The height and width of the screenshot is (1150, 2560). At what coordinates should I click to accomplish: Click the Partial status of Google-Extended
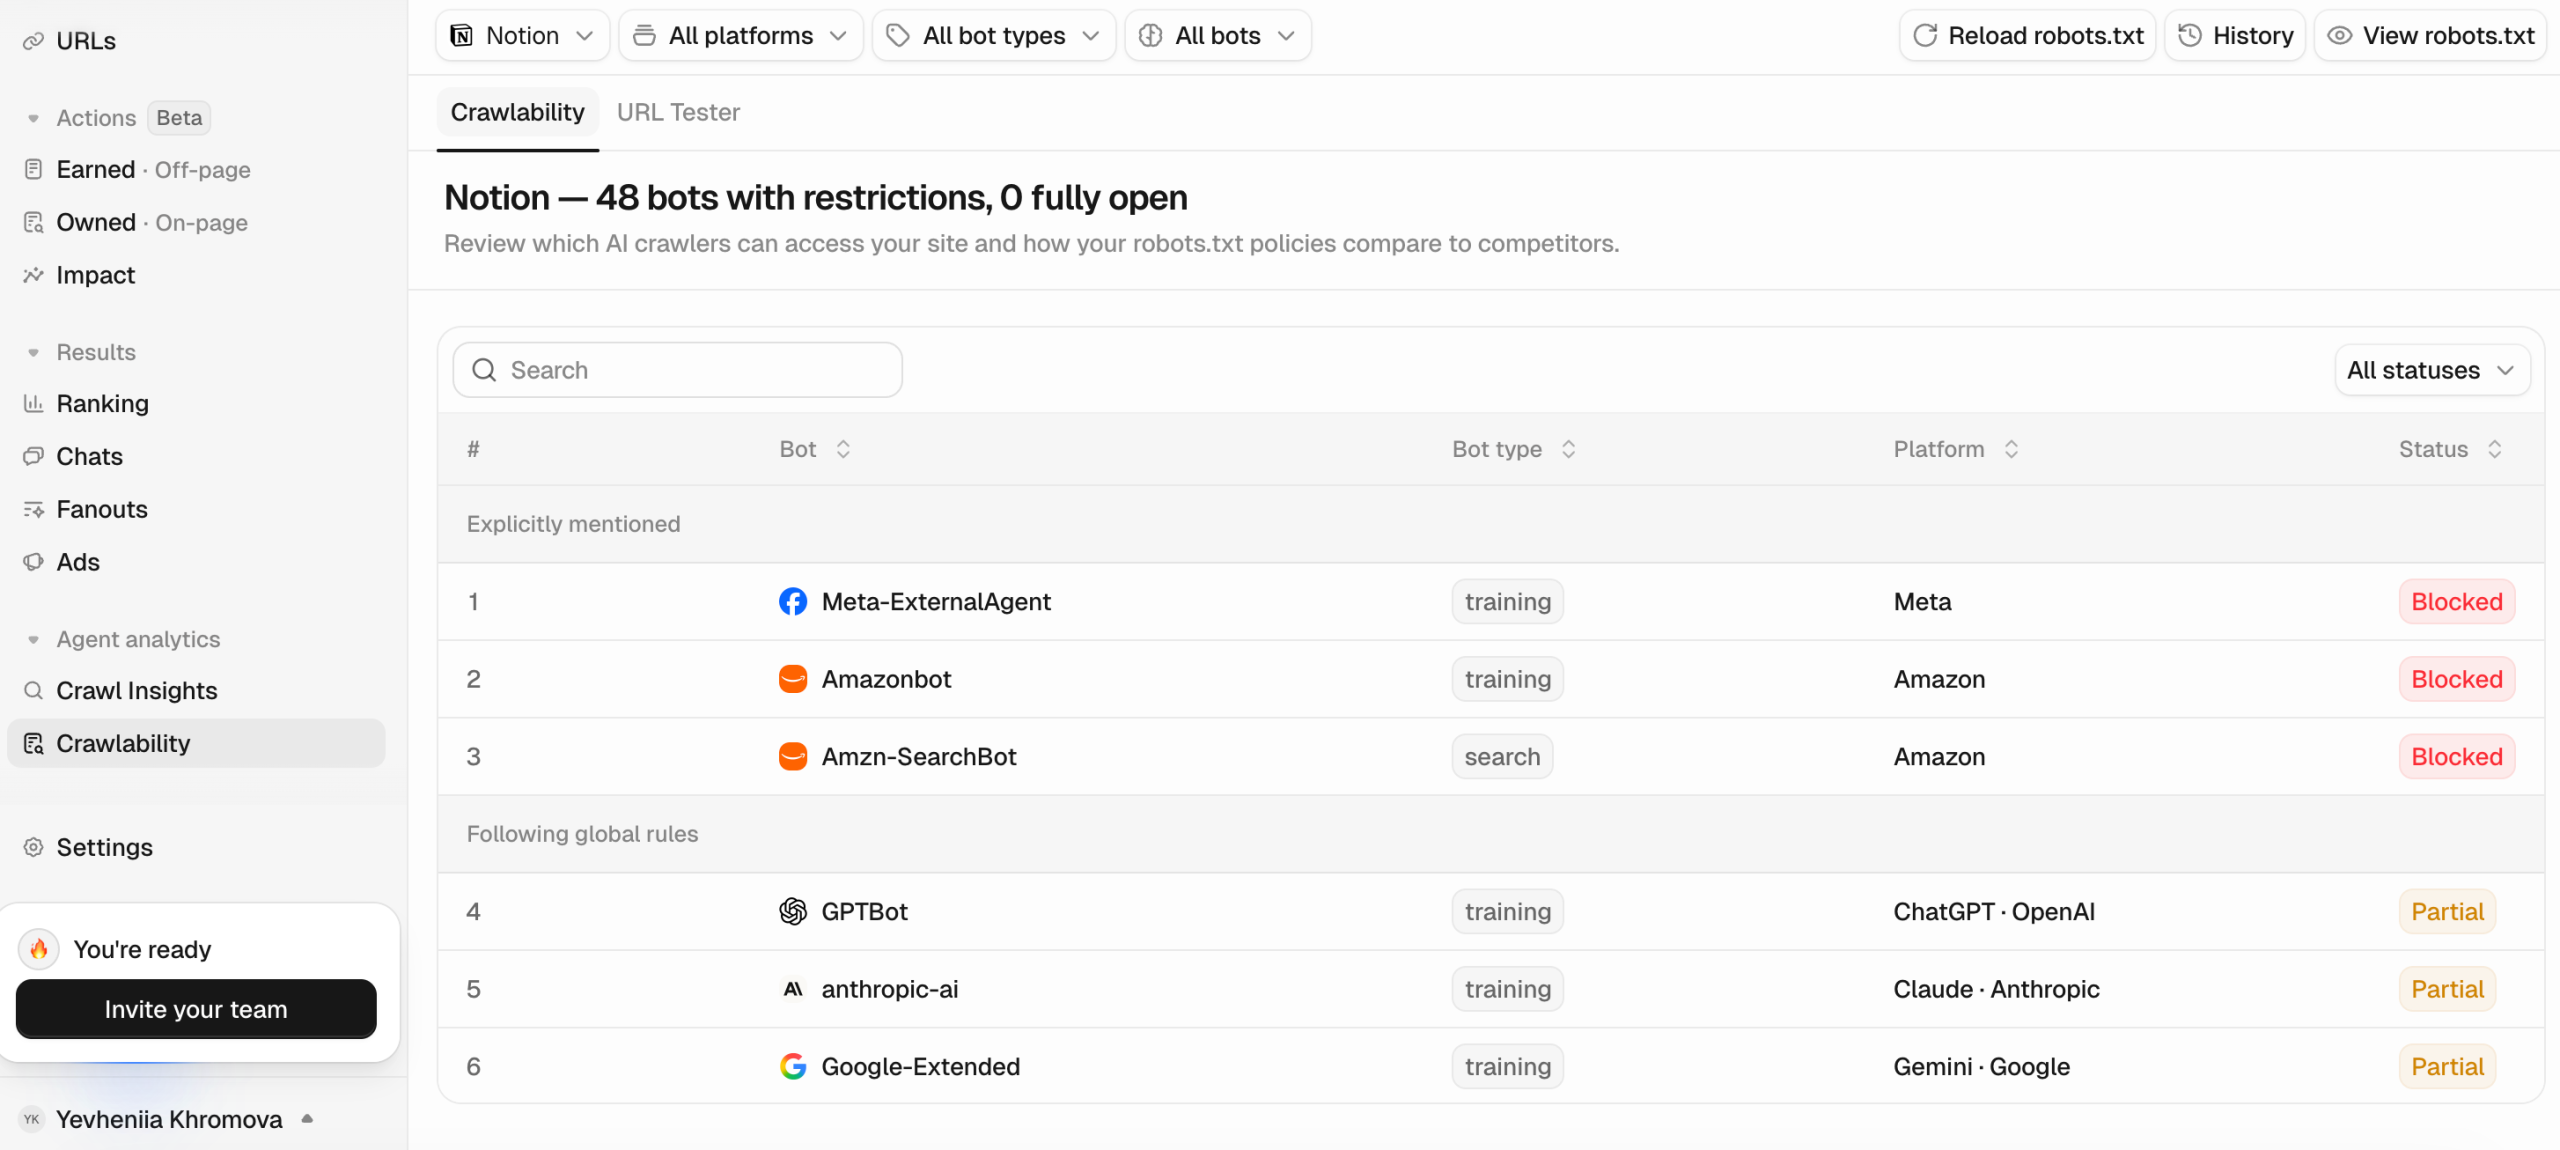(x=2447, y=1066)
